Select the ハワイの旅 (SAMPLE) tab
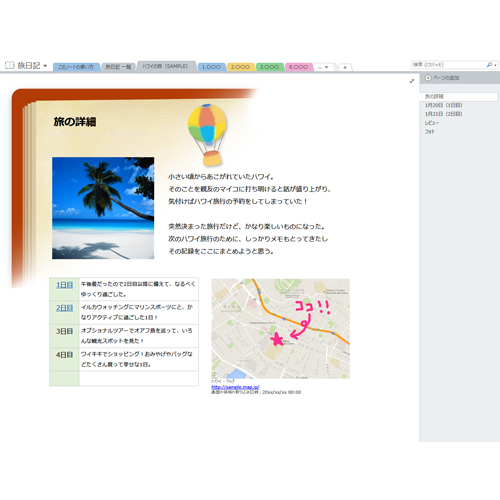Viewport: 500px width, 500px height. click(165, 66)
